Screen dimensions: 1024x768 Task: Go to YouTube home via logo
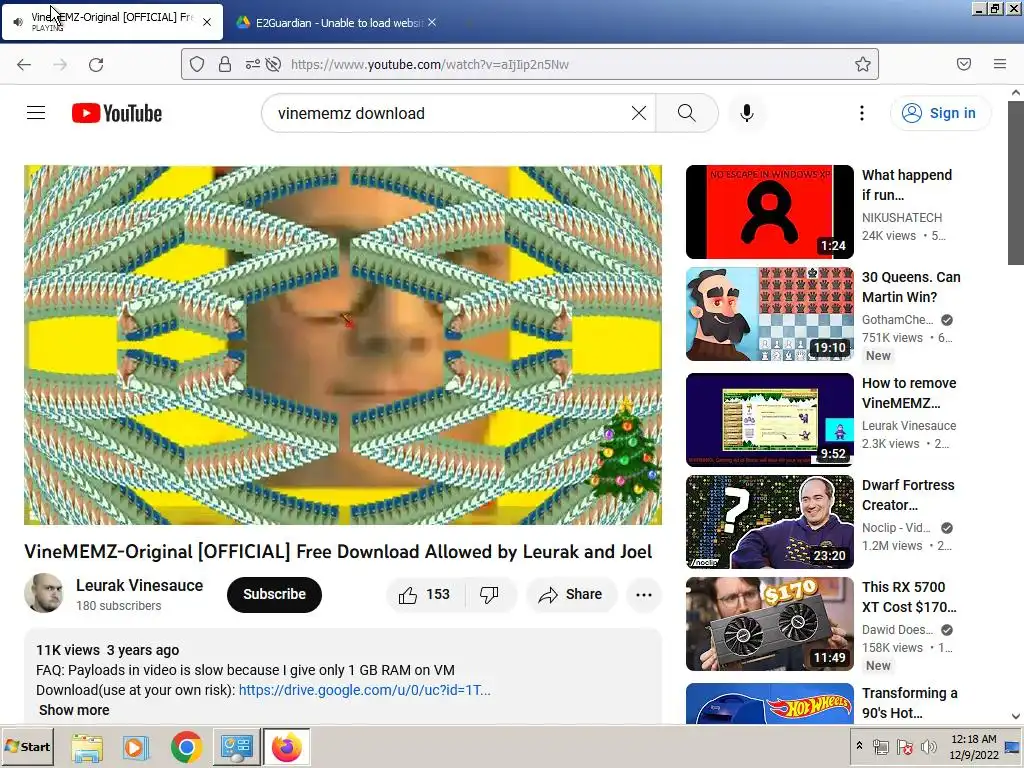tap(117, 113)
